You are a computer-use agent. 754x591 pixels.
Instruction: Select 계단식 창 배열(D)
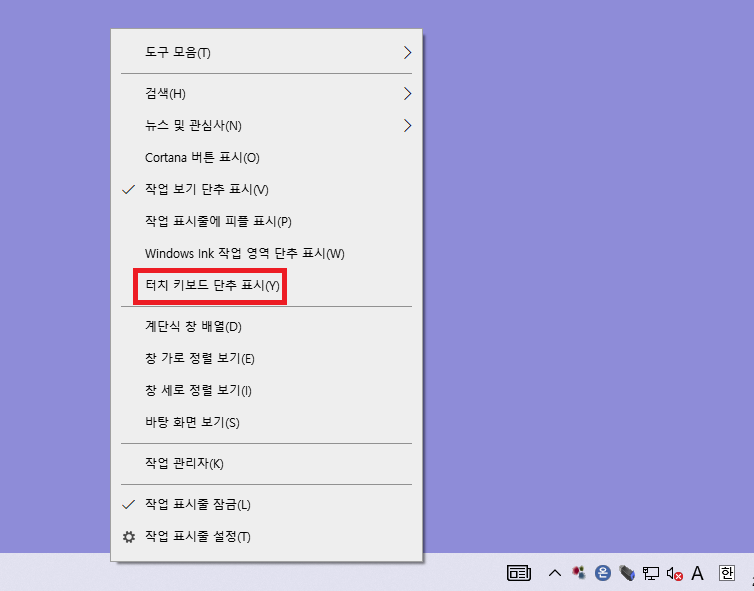point(266,327)
